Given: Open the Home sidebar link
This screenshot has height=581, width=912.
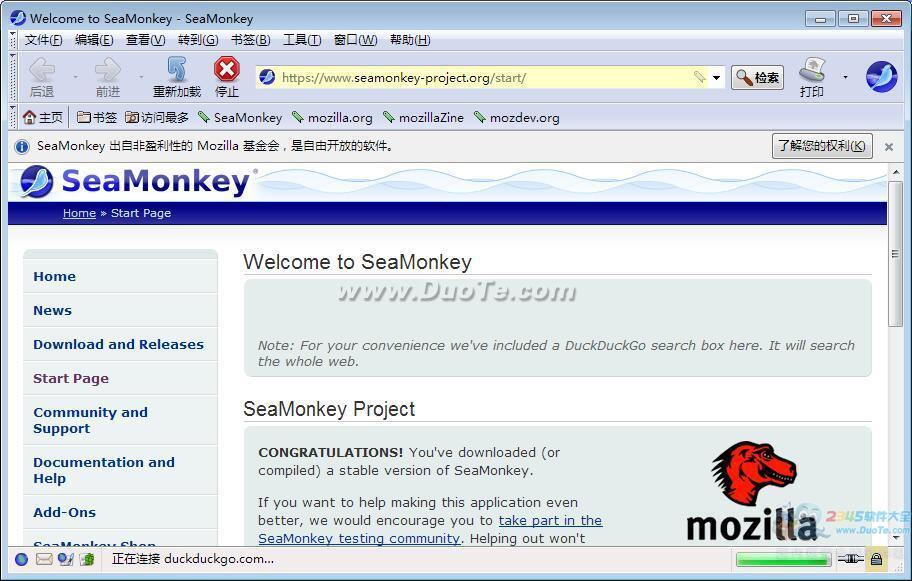Looking at the screenshot, I should pyautogui.click(x=55, y=277).
